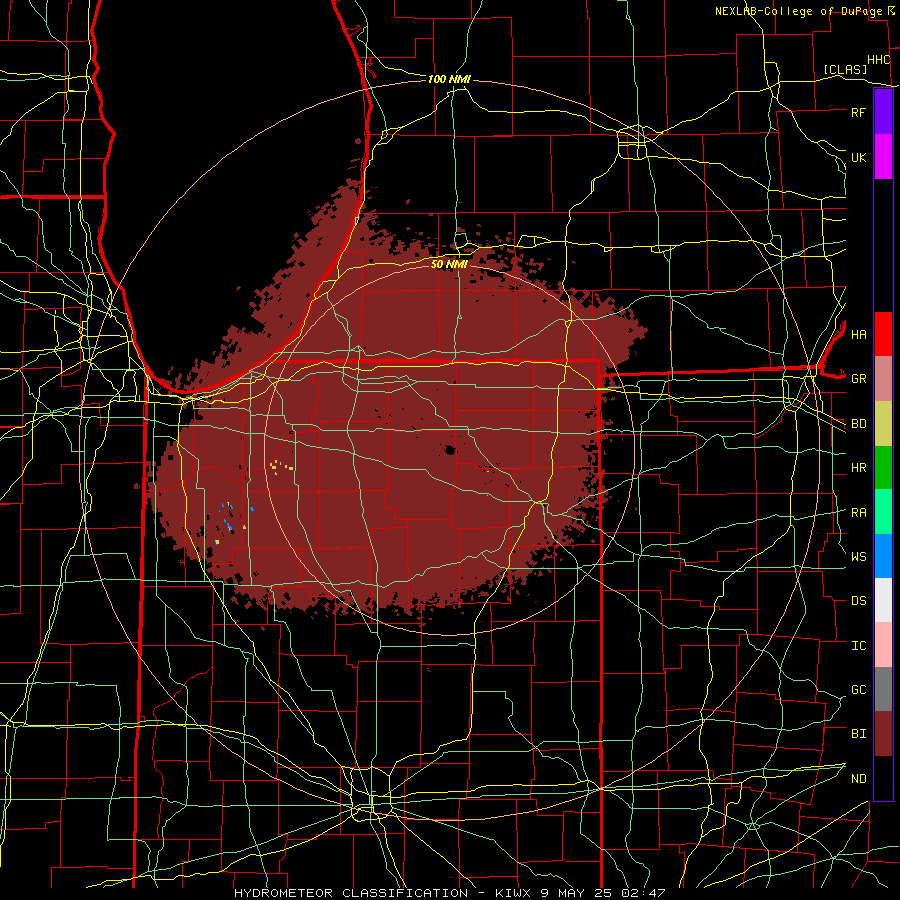The image size is (900, 900).
Task: Click the DS white legend swatch
Action: click(883, 600)
